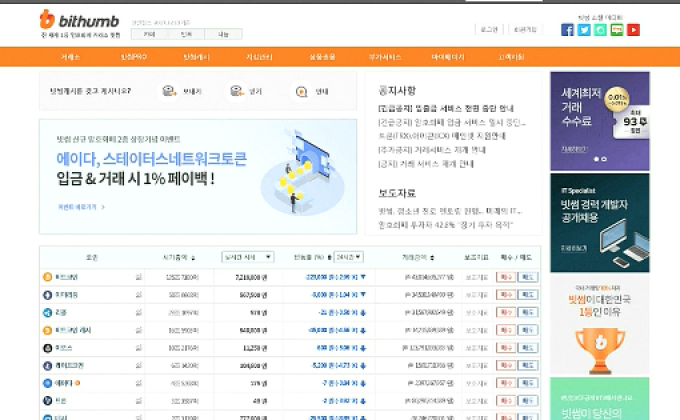
Task: Click the Ripple coin icon
Action: [x=48, y=312]
